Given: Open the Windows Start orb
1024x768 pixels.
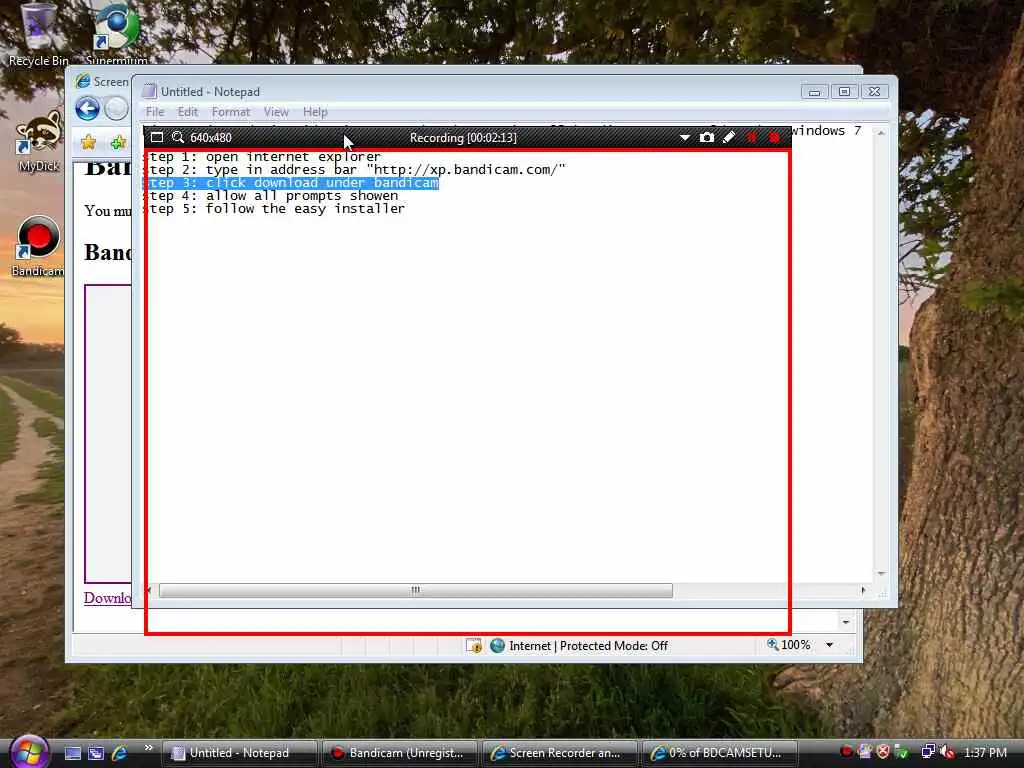Looking at the screenshot, I should click(29, 751).
